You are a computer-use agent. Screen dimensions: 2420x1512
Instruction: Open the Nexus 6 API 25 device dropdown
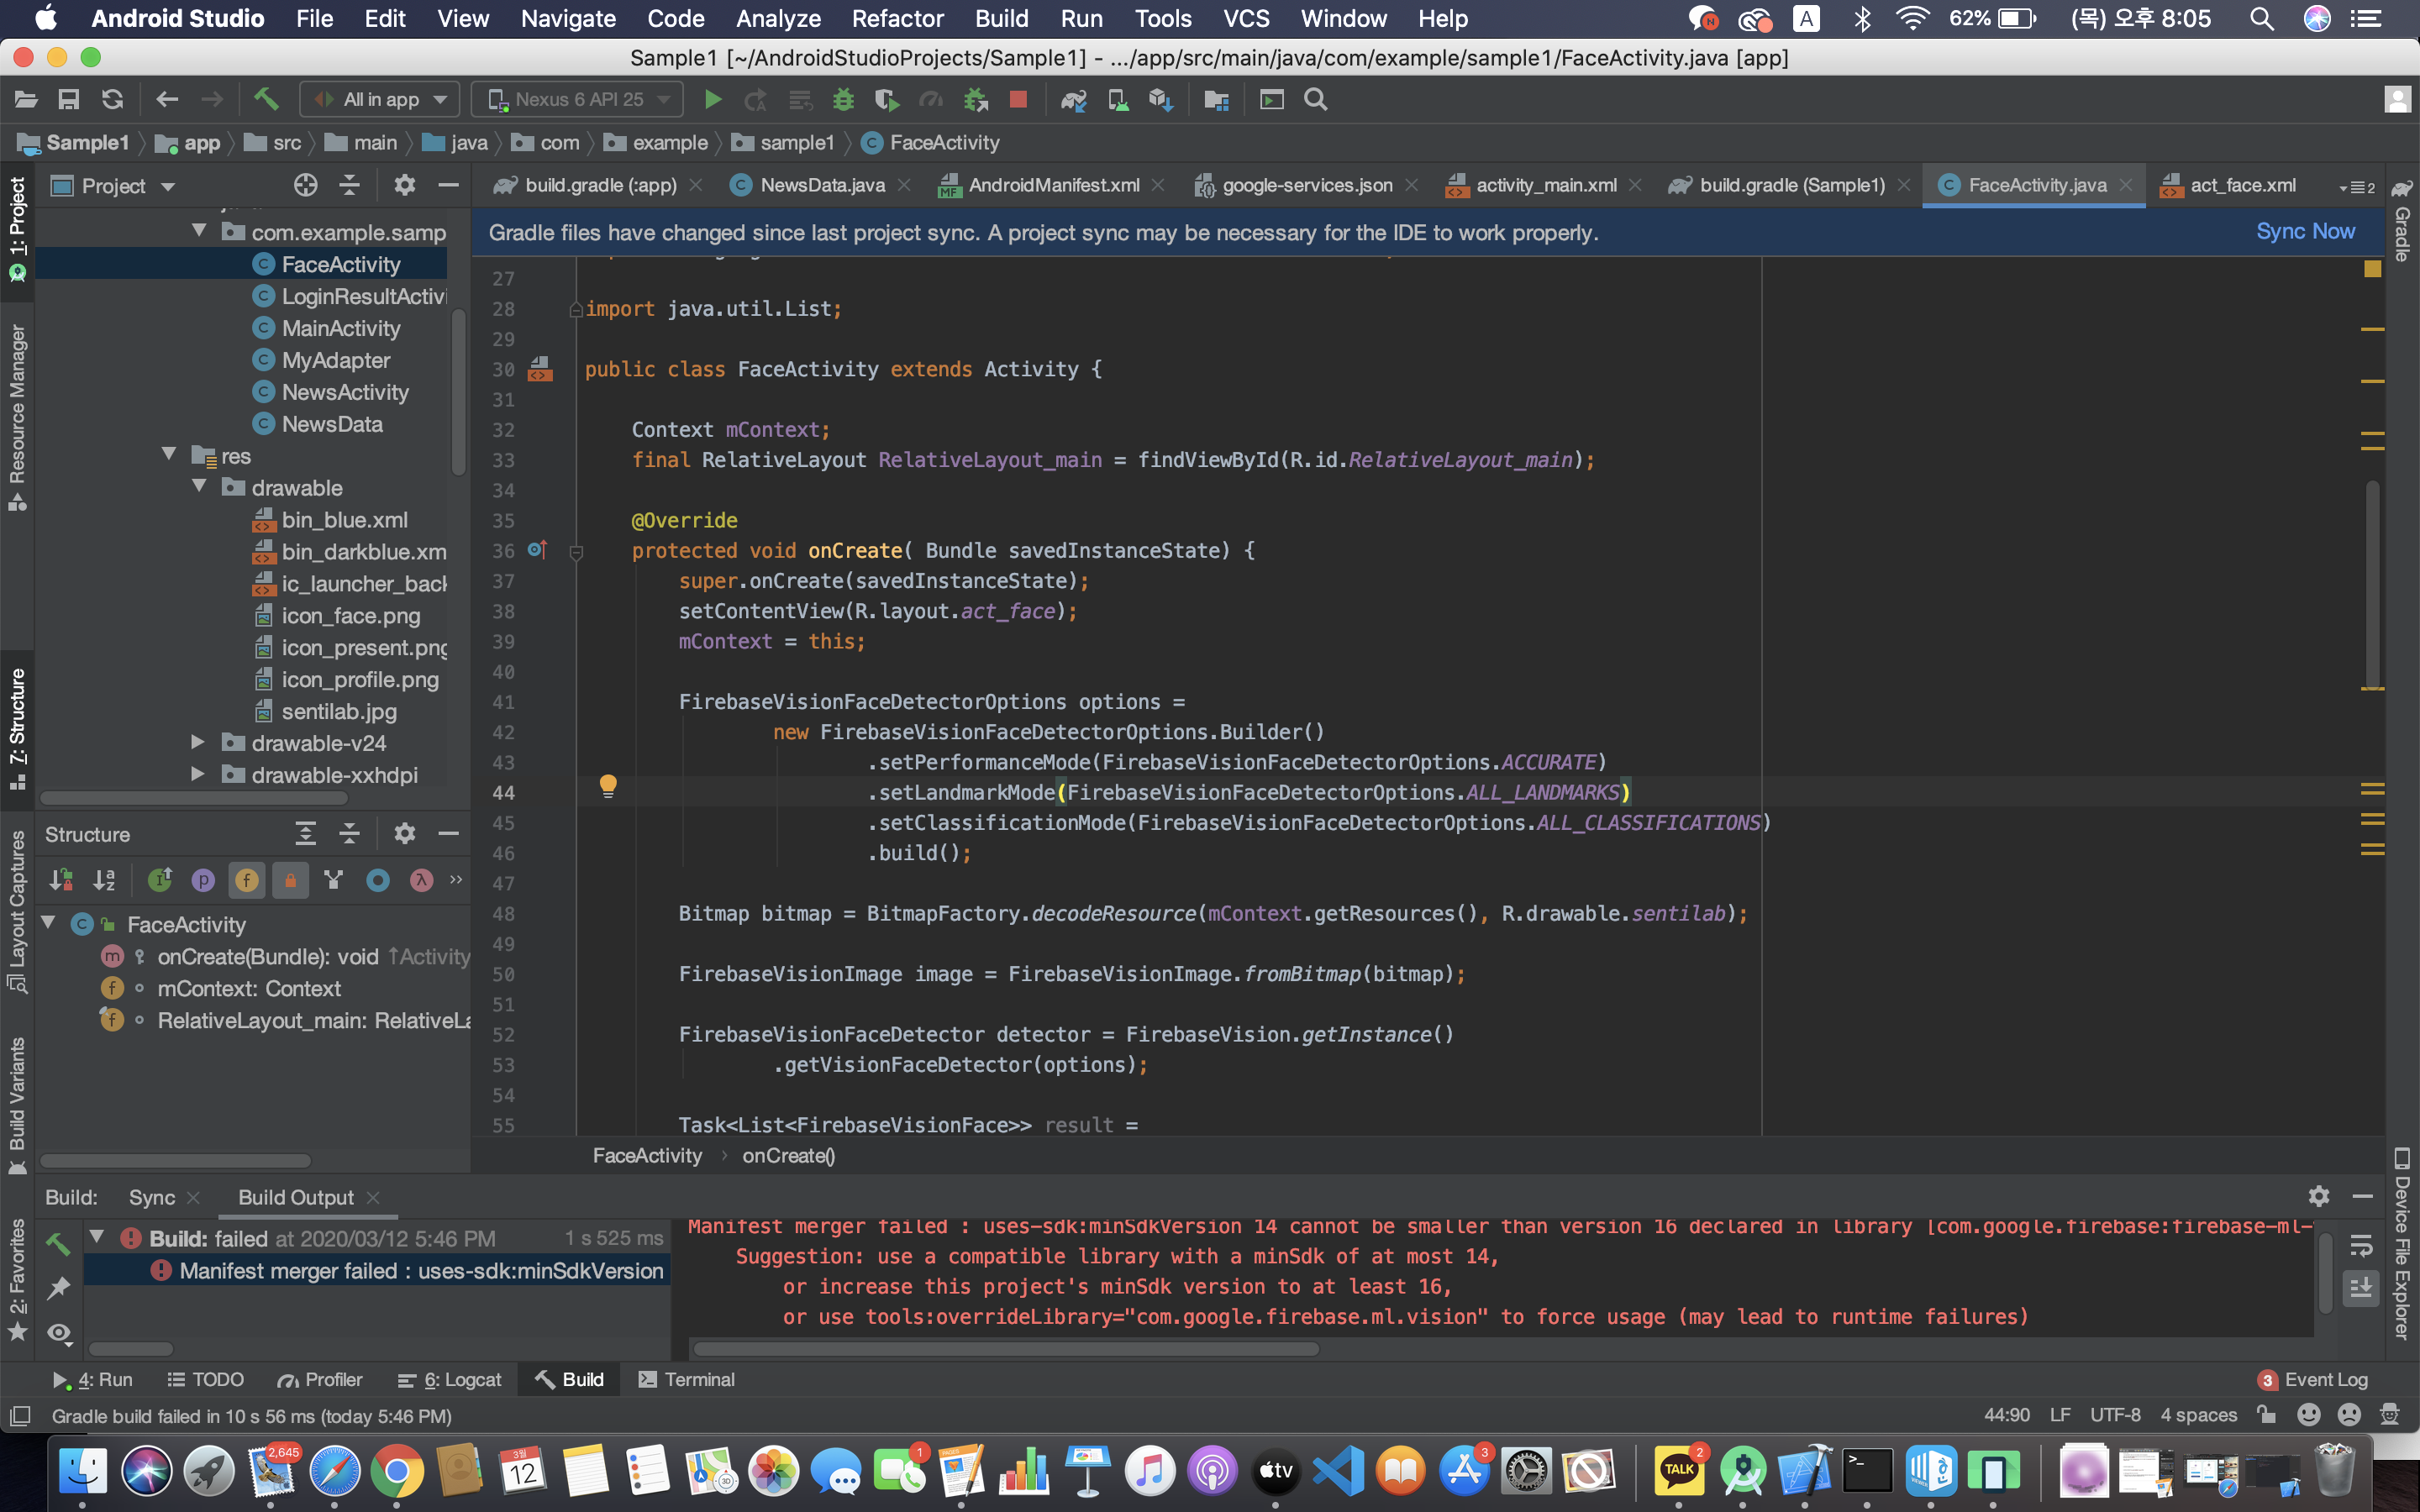click(x=578, y=99)
